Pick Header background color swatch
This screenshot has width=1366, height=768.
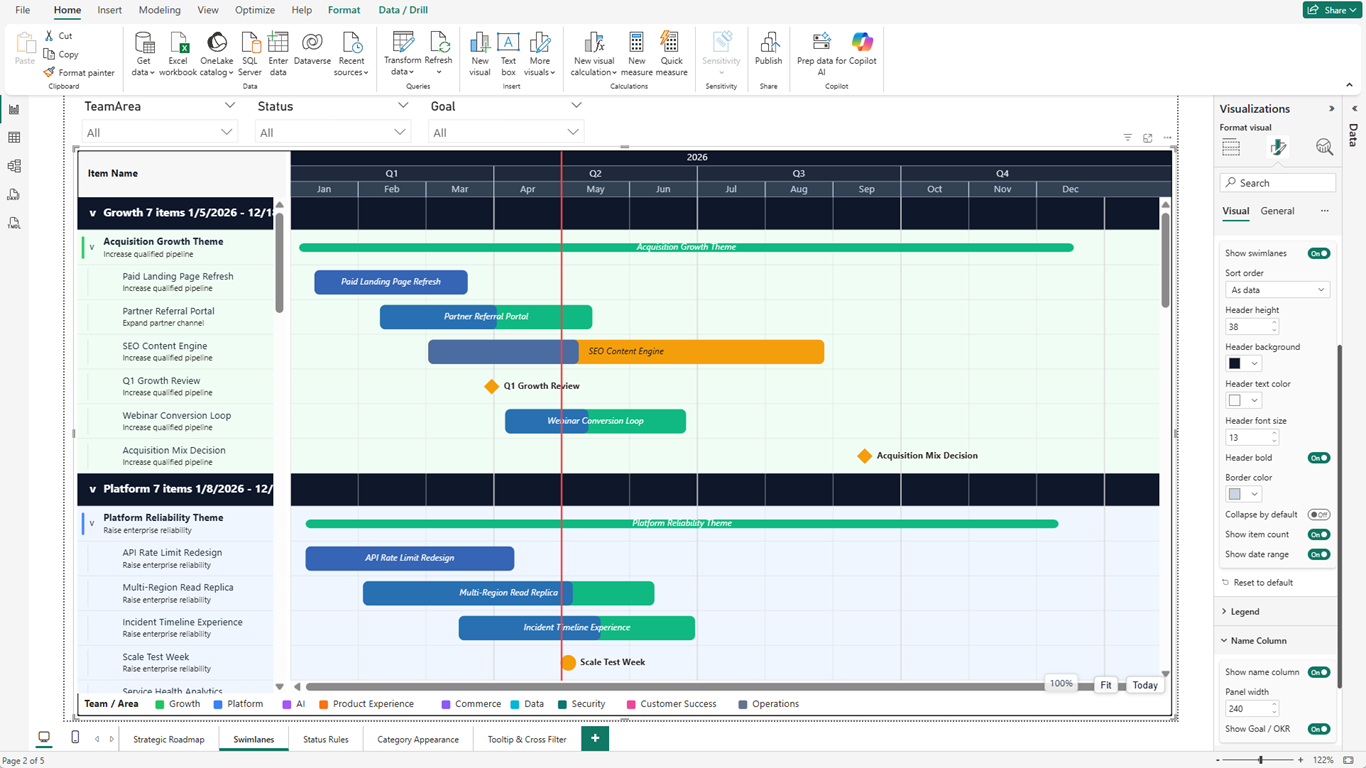pyautogui.click(x=1244, y=364)
